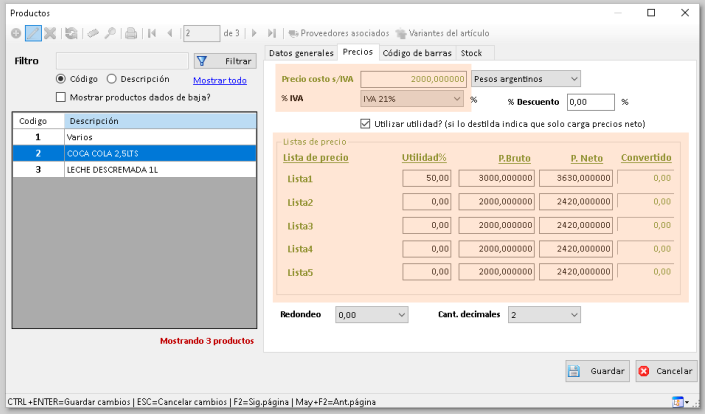Viewport: 705px width, 414px height.
Task: Click the refresh icon in toolbar
Action: (x=71, y=33)
